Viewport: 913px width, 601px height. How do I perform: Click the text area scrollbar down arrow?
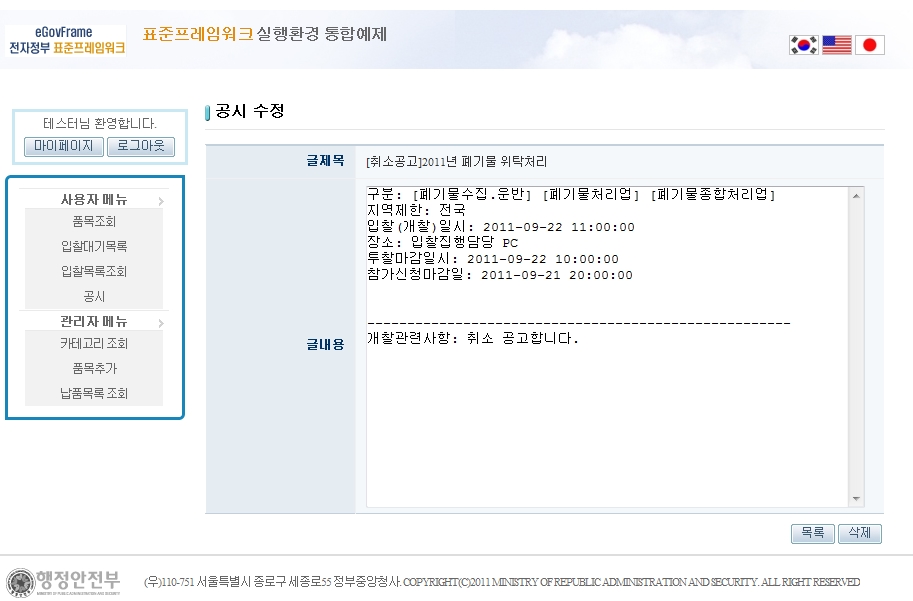(x=856, y=499)
